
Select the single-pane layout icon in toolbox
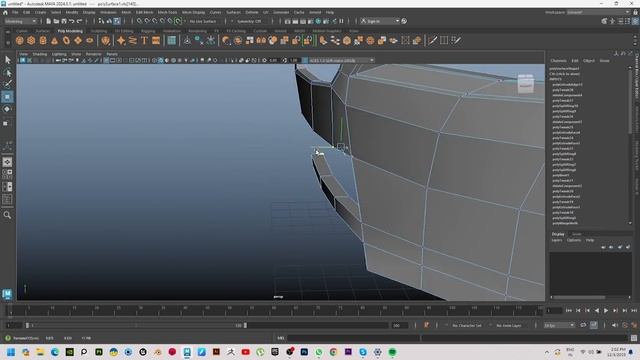tap(7, 162)
